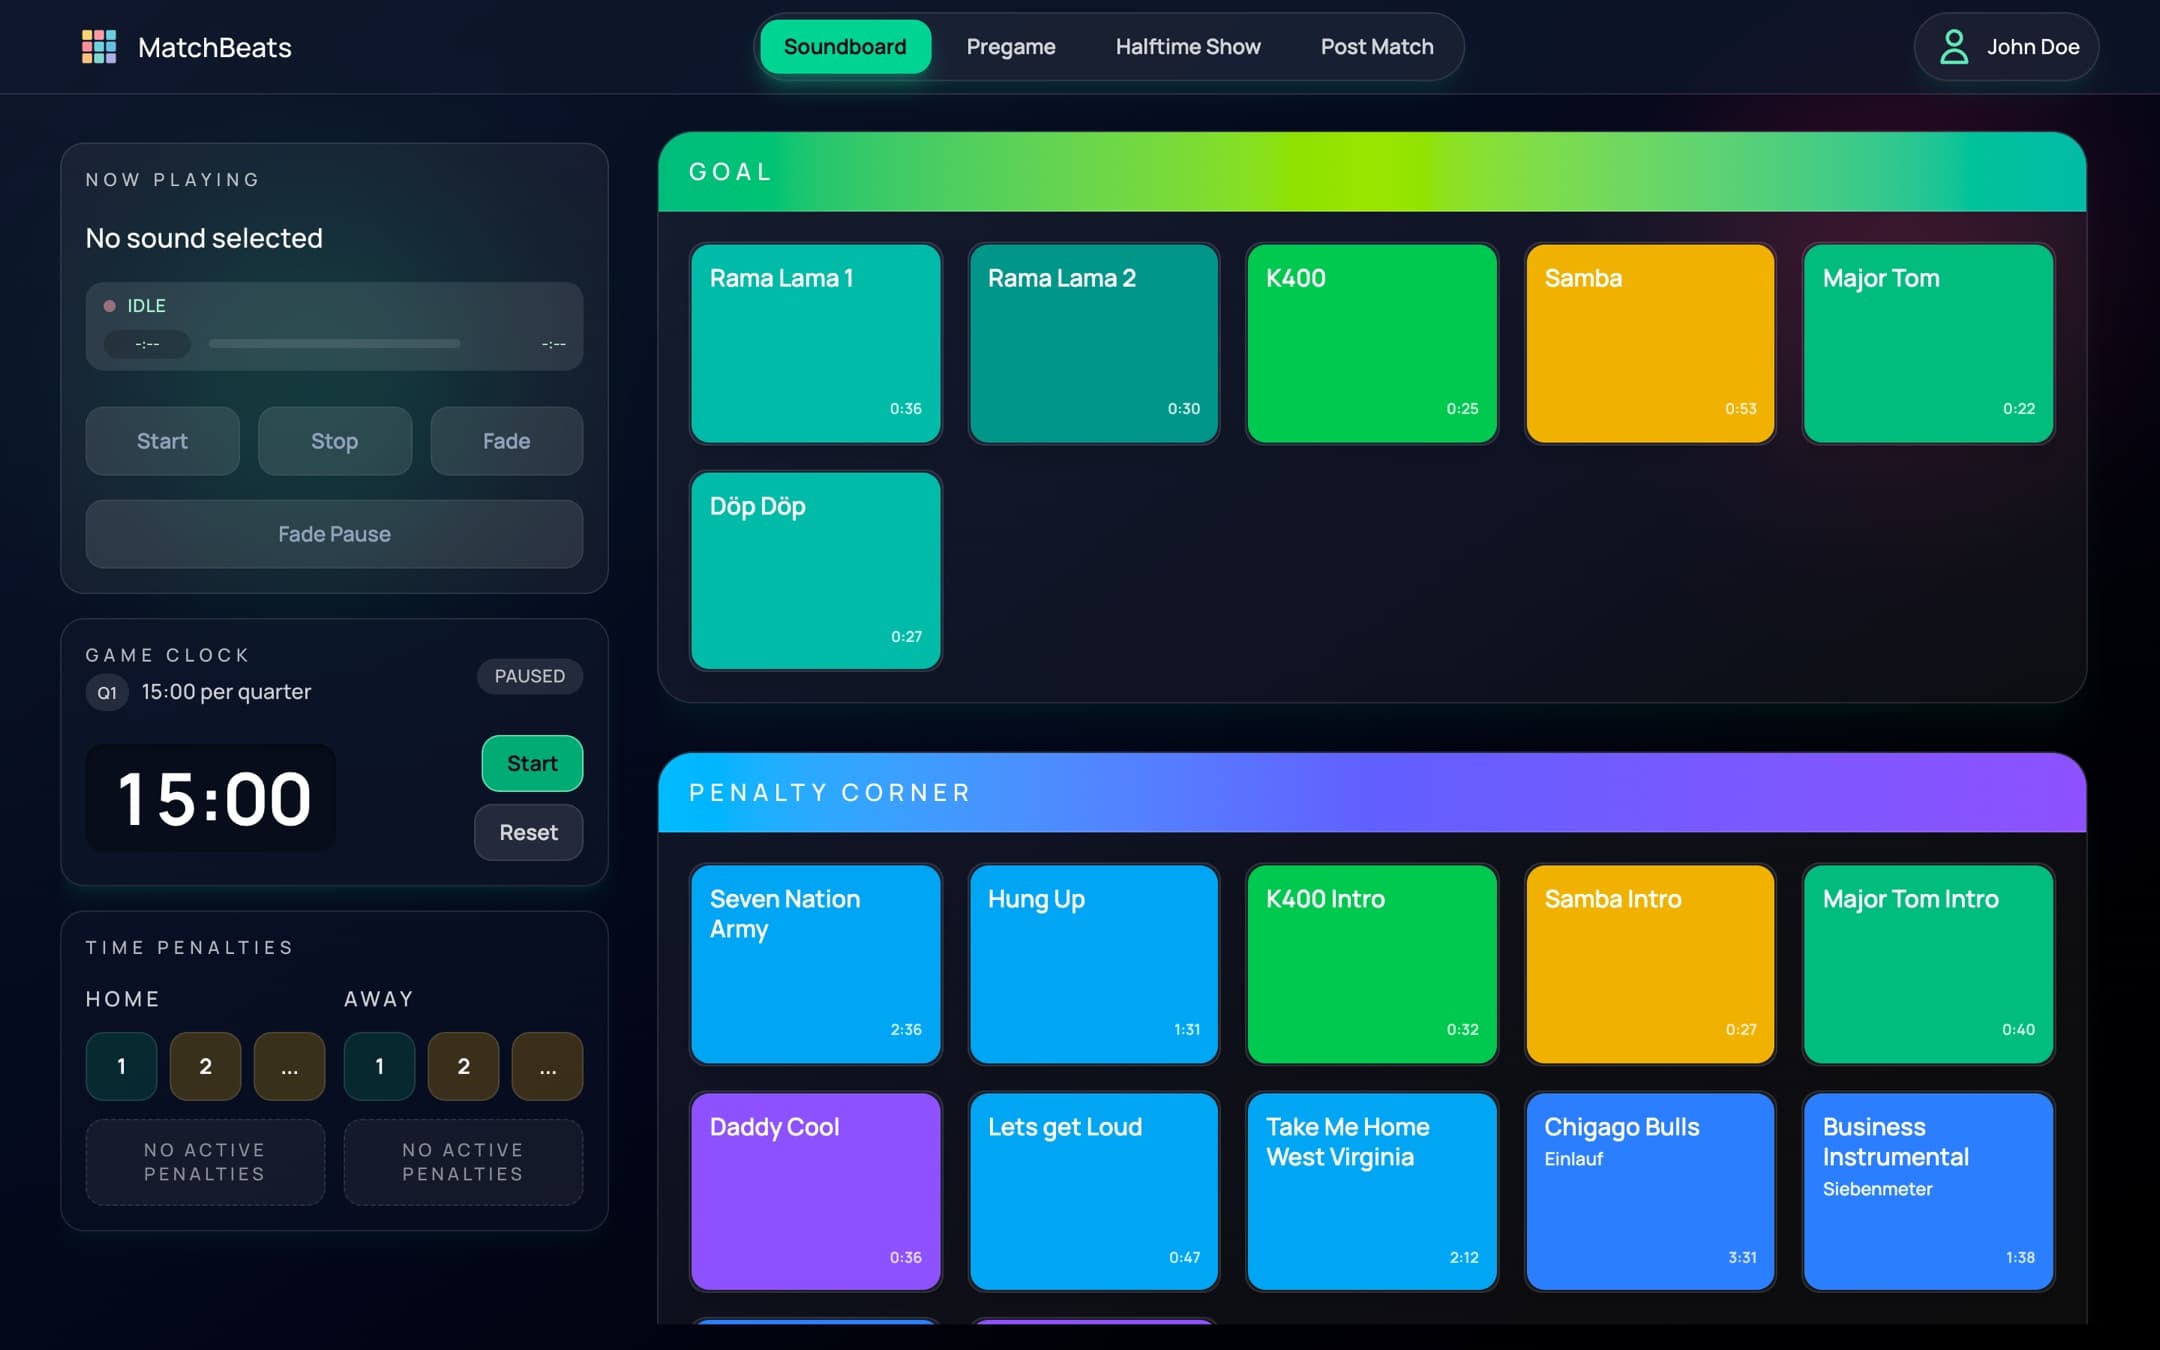Viewport: 2160px width, 1350px height.
Task: Play the Daddy Cool purple tile
Action: click(x=816, y=1192)
